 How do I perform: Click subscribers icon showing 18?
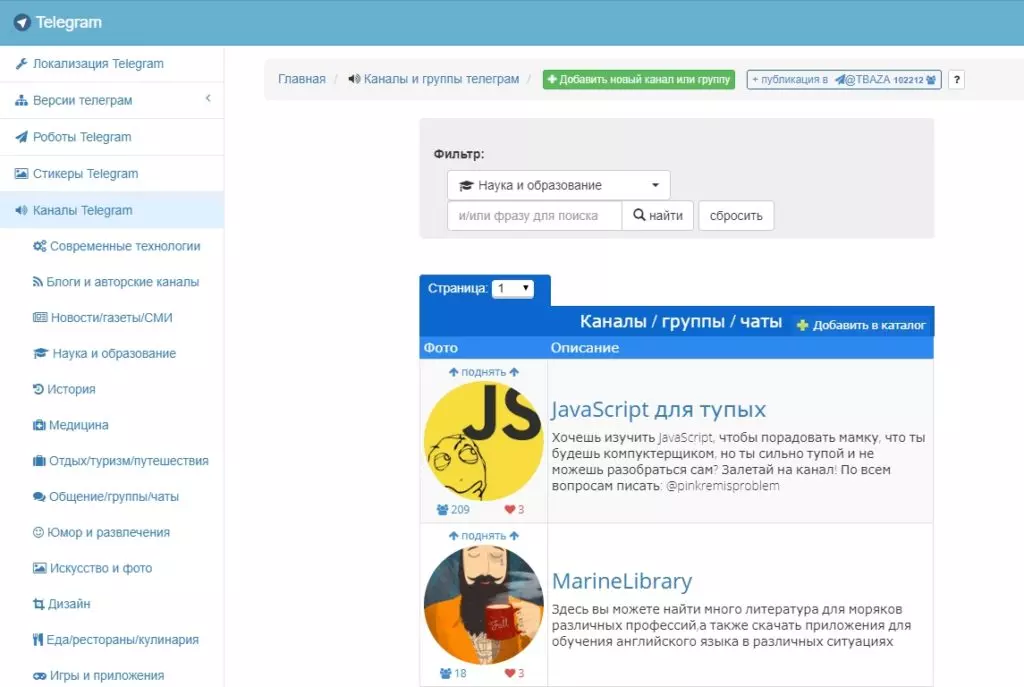click(445, 673)
